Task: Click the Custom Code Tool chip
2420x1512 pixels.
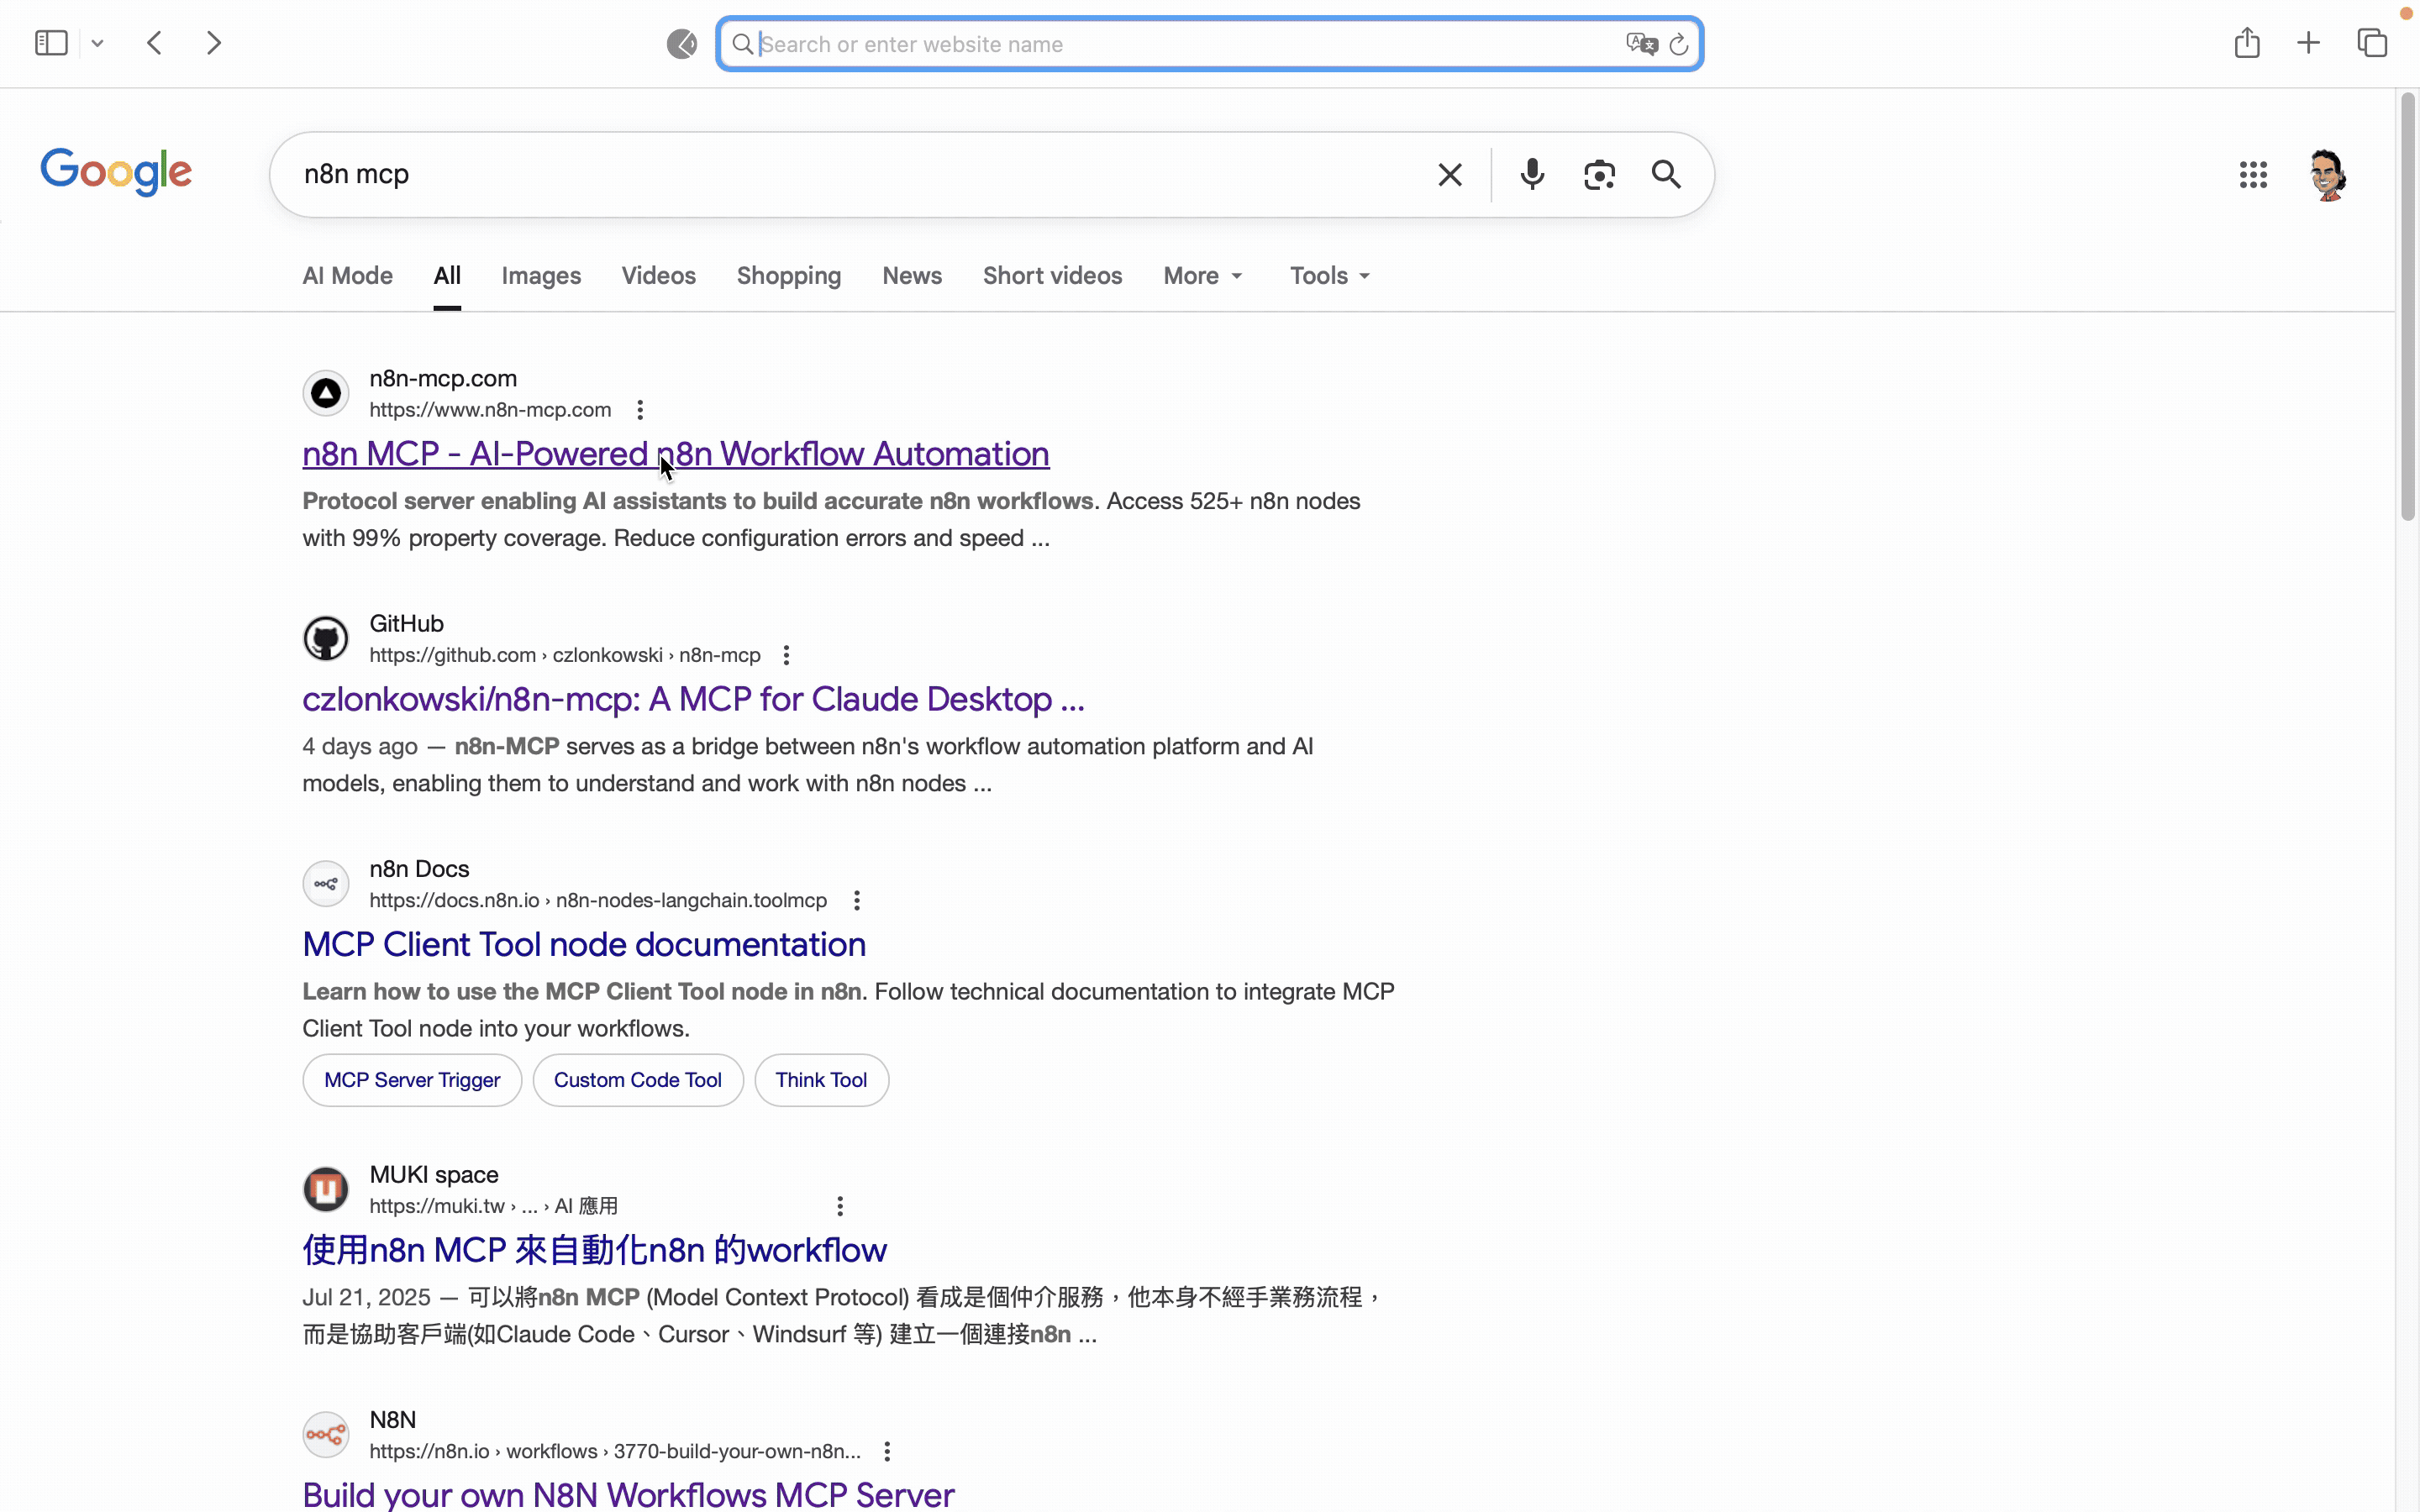Action: [x=638, y=1080]
